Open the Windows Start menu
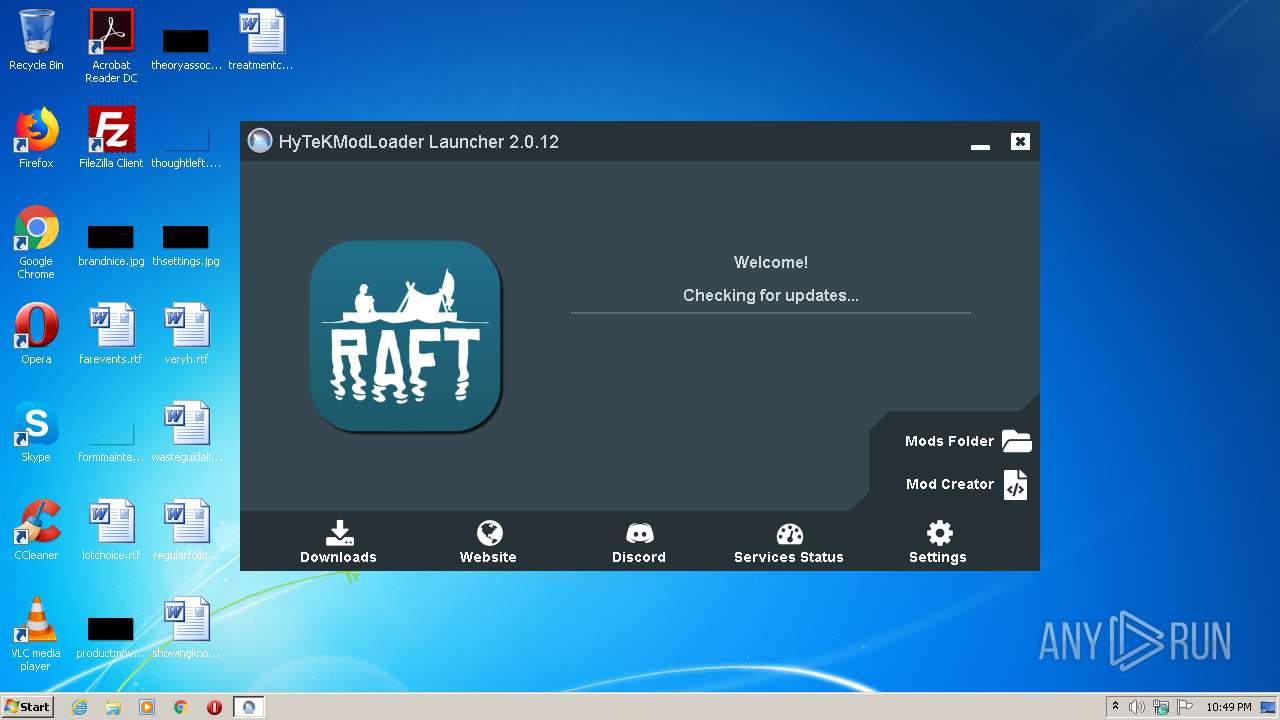The width and height of the screenshot is (1280, 720). (27, 707)
